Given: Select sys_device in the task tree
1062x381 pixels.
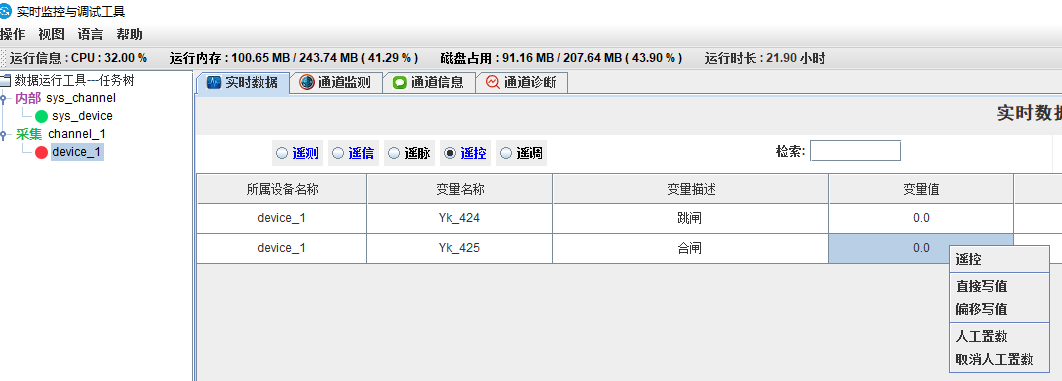Looking at the screenshot, I should click(x=82, y=116).
